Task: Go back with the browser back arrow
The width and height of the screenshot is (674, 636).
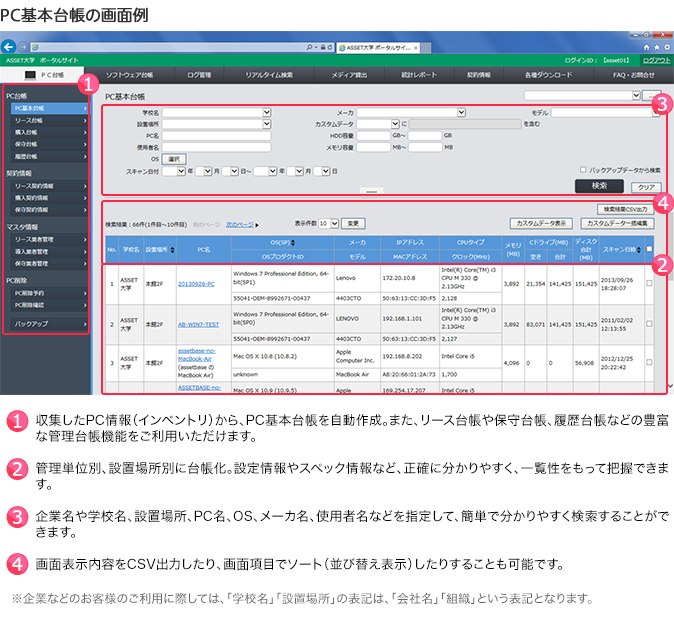Action: (9, 46)
